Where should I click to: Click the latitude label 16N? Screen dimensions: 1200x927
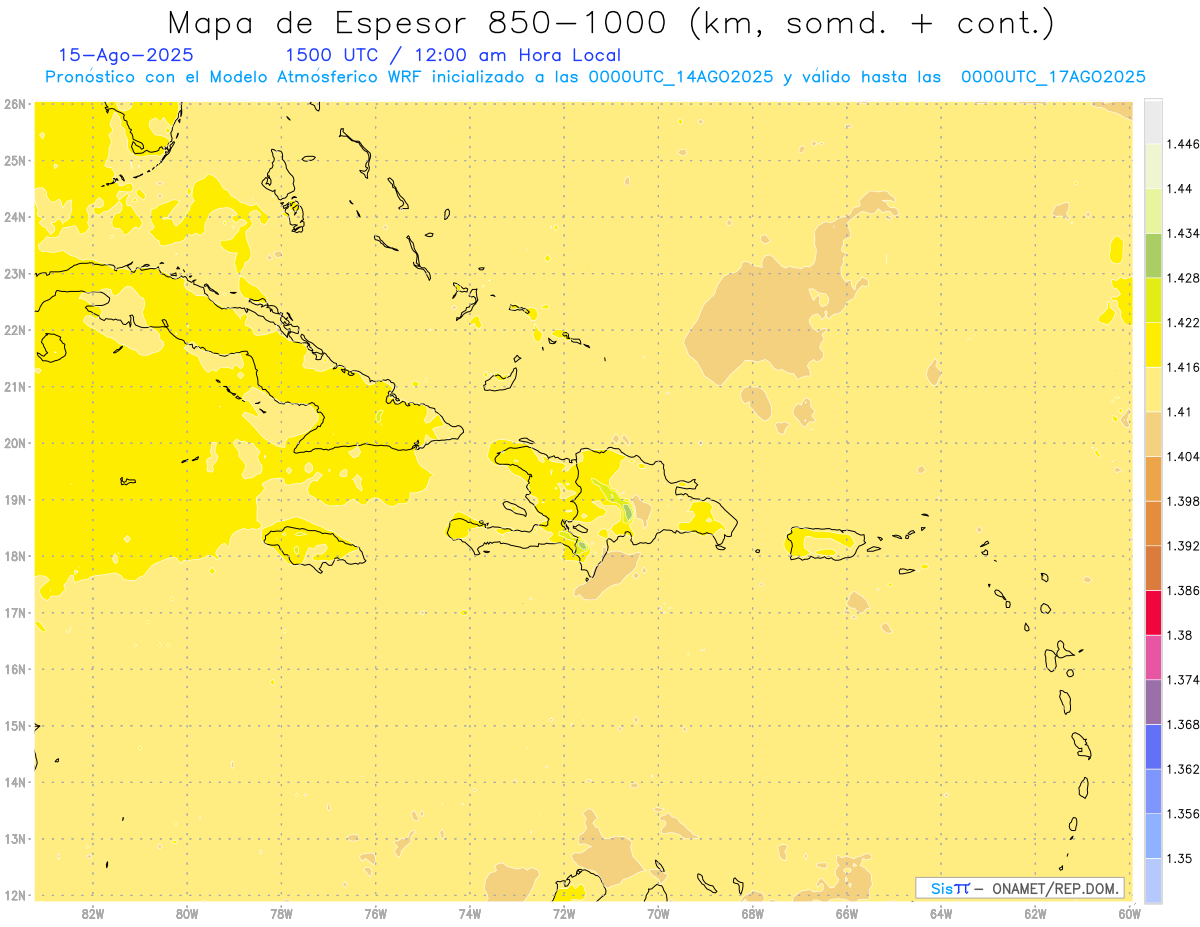pos(15,669)
